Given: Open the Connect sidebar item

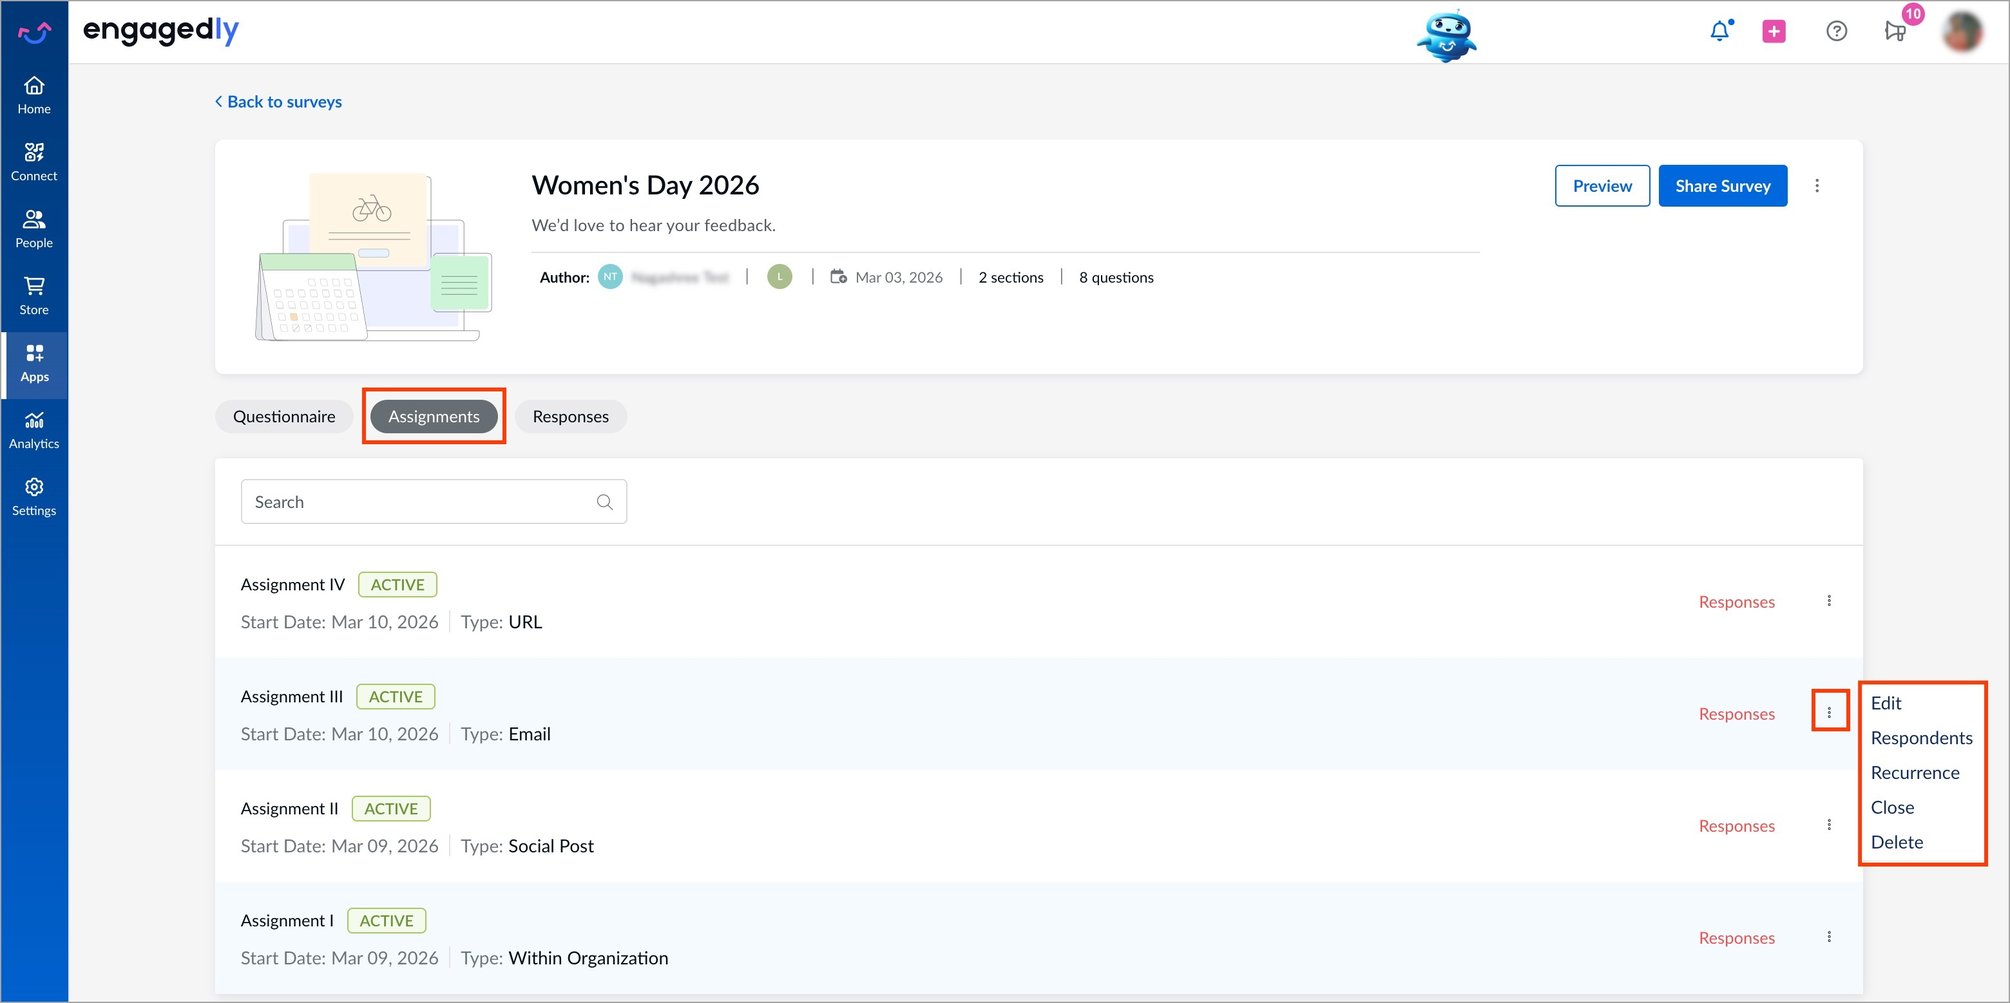Looking at the screenshot, I should click(x=34, y=162).
